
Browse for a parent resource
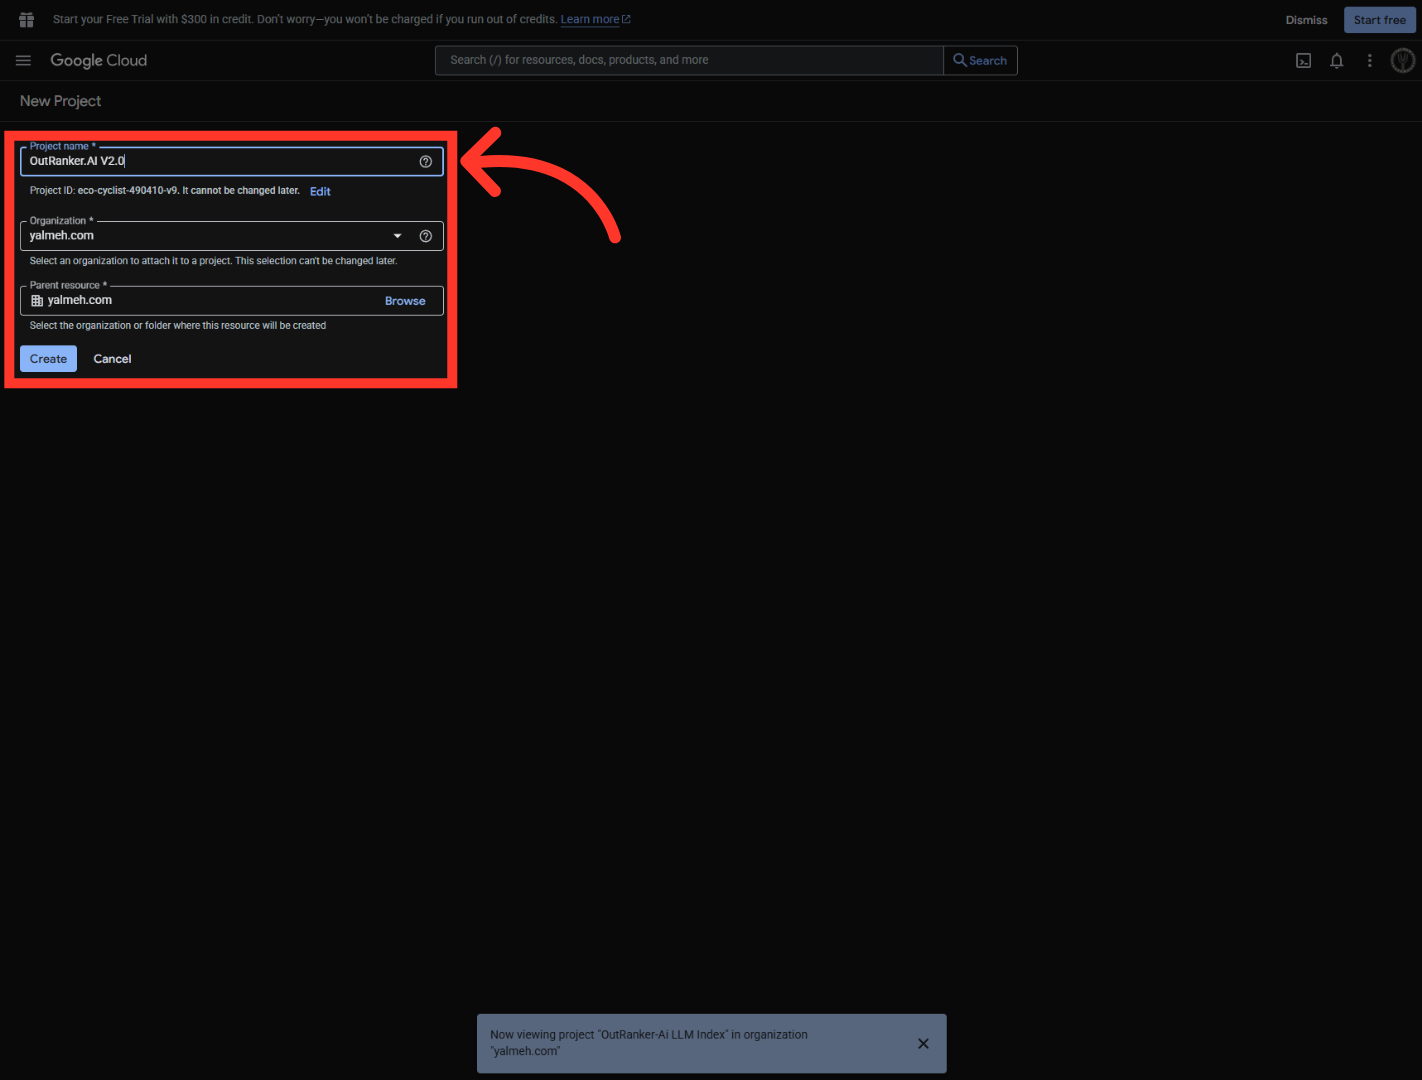tap(405, 301)
